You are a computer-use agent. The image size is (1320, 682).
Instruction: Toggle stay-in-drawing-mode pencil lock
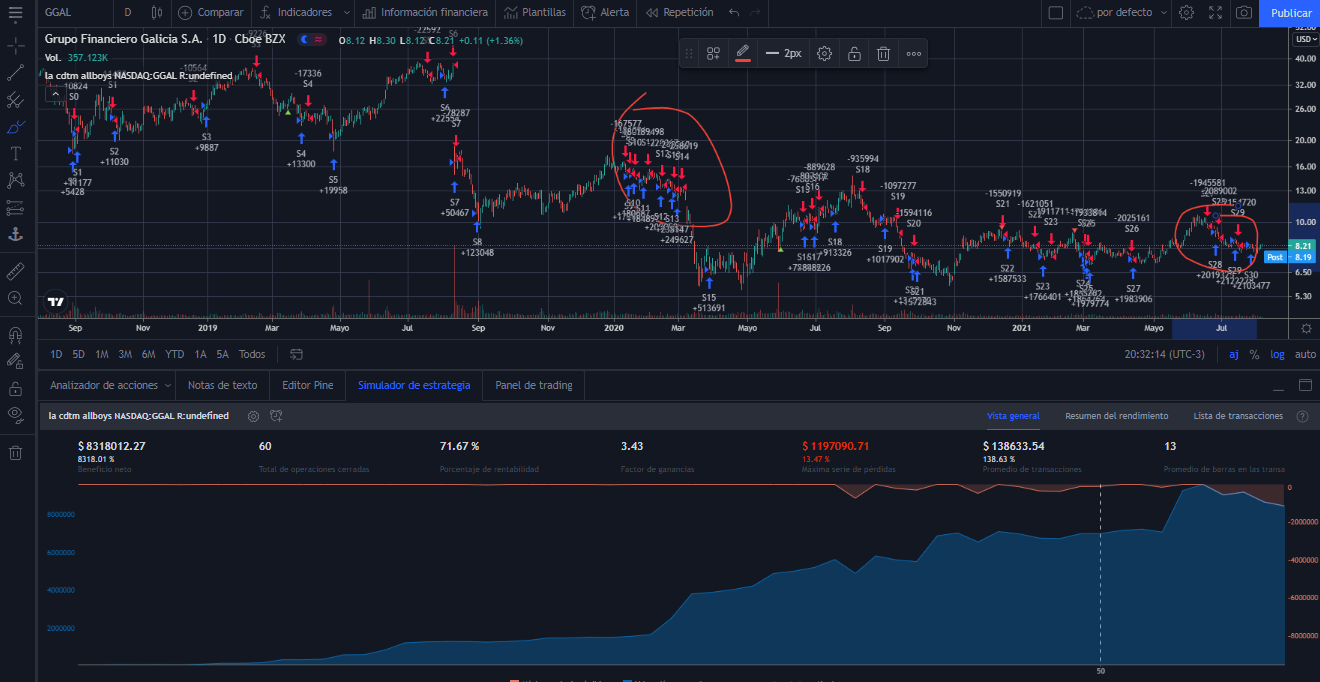(x=16, y=361)
